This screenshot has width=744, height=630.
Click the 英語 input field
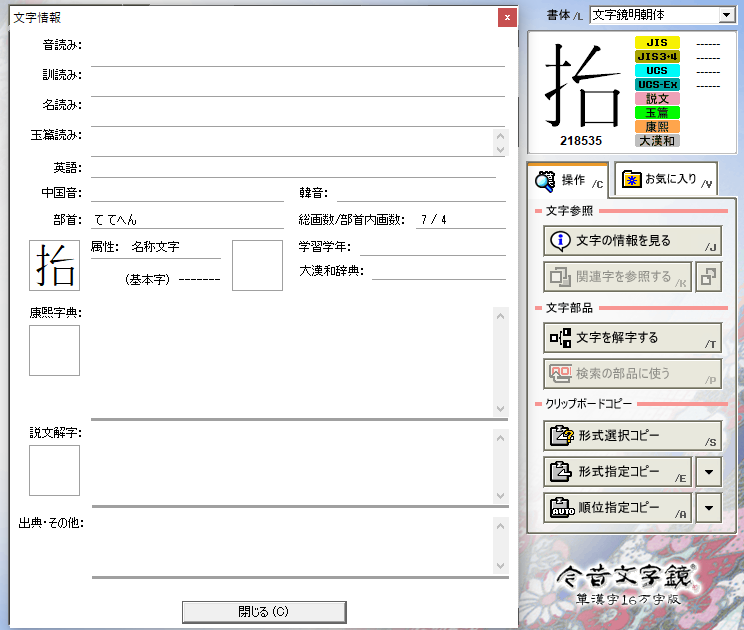[x=293, y=167]
